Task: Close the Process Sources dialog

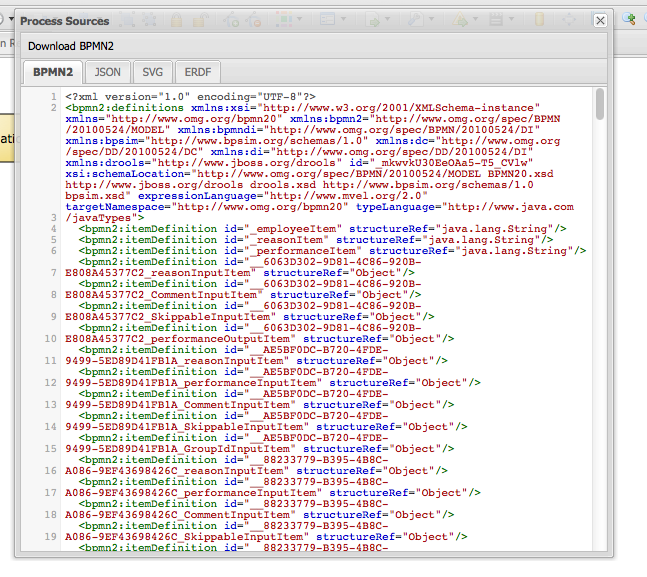Action: click(x=600, y=20)
